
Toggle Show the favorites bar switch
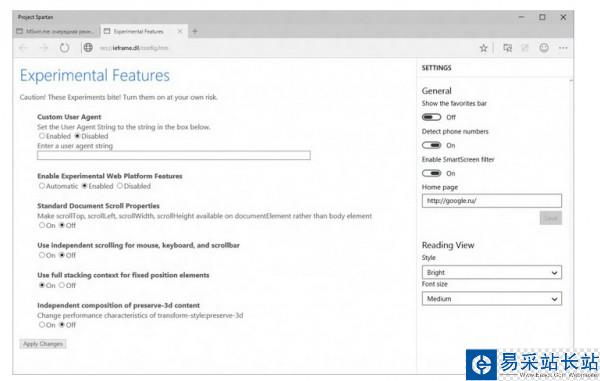(x=431, y=117)
